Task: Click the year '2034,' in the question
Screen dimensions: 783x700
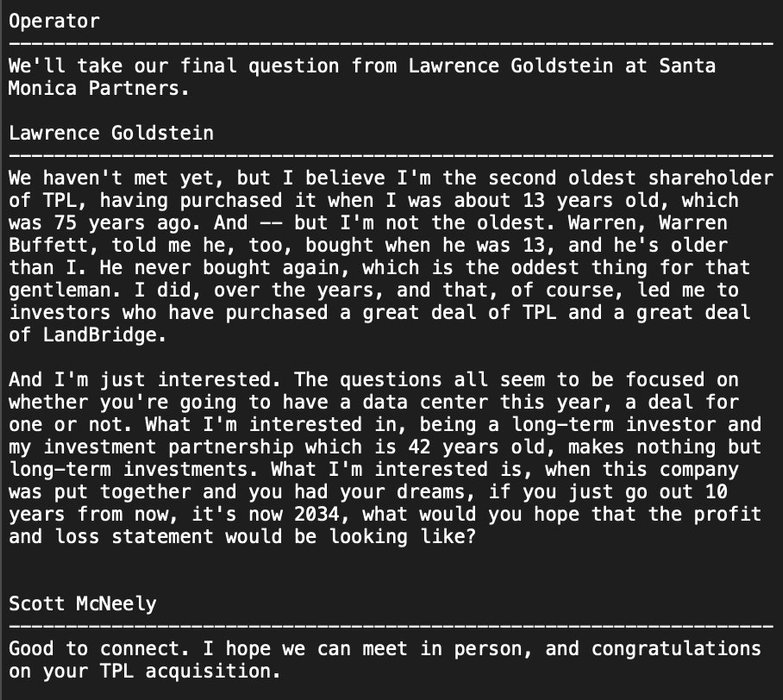Action: click(322, 514)
